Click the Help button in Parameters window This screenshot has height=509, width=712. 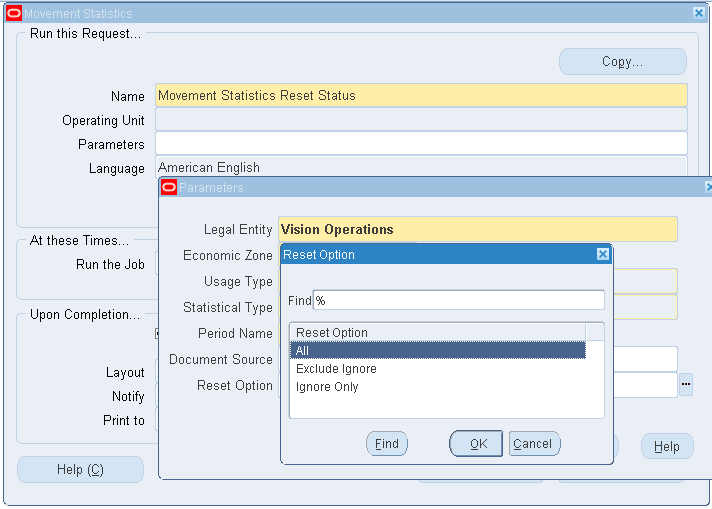[x=667, y=446]
